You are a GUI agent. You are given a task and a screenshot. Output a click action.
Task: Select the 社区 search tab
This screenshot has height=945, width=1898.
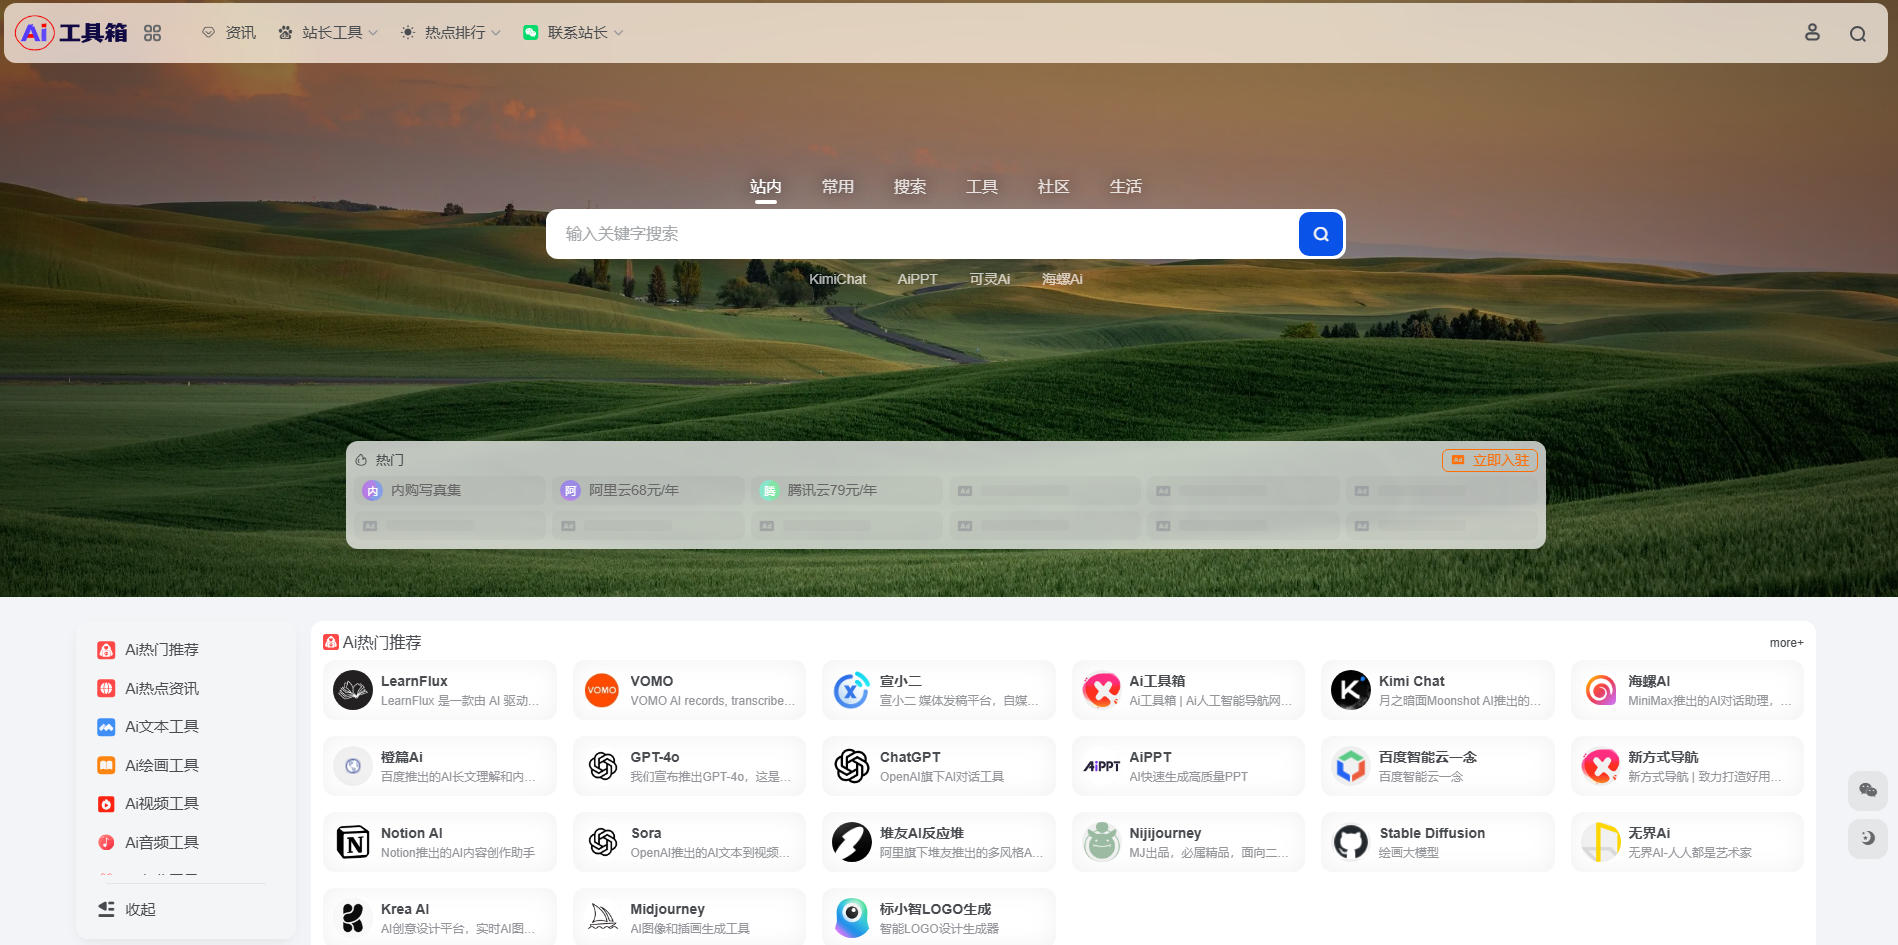1054,187
